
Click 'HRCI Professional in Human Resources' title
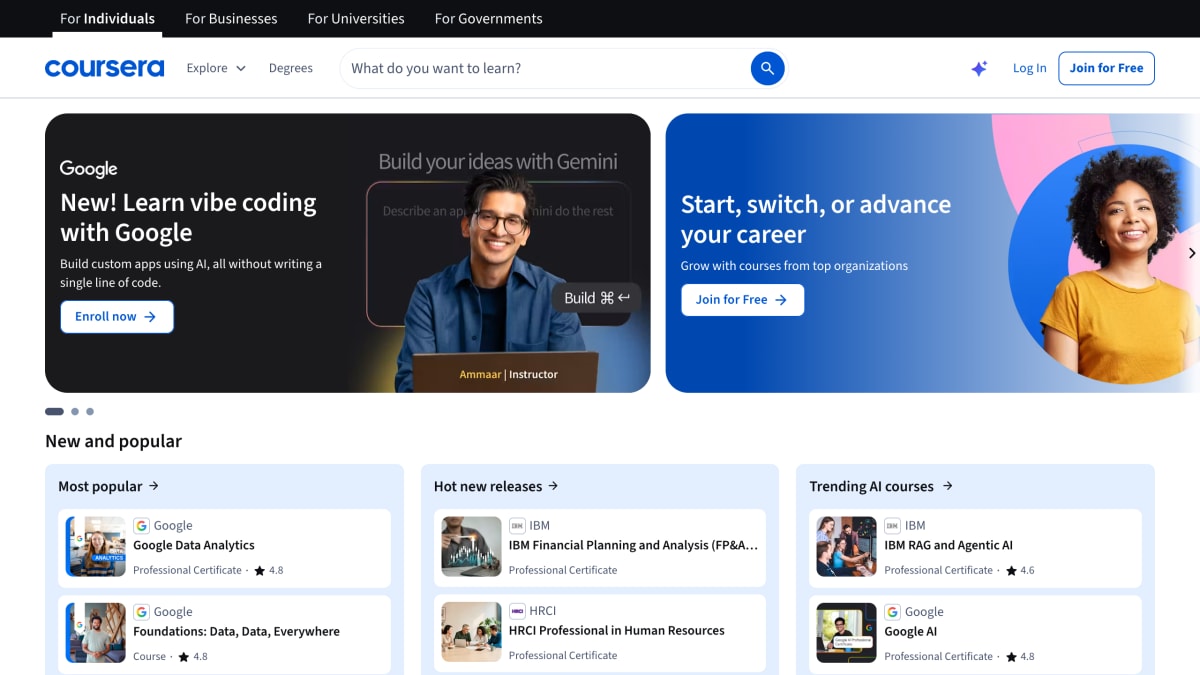pos(617,630)
